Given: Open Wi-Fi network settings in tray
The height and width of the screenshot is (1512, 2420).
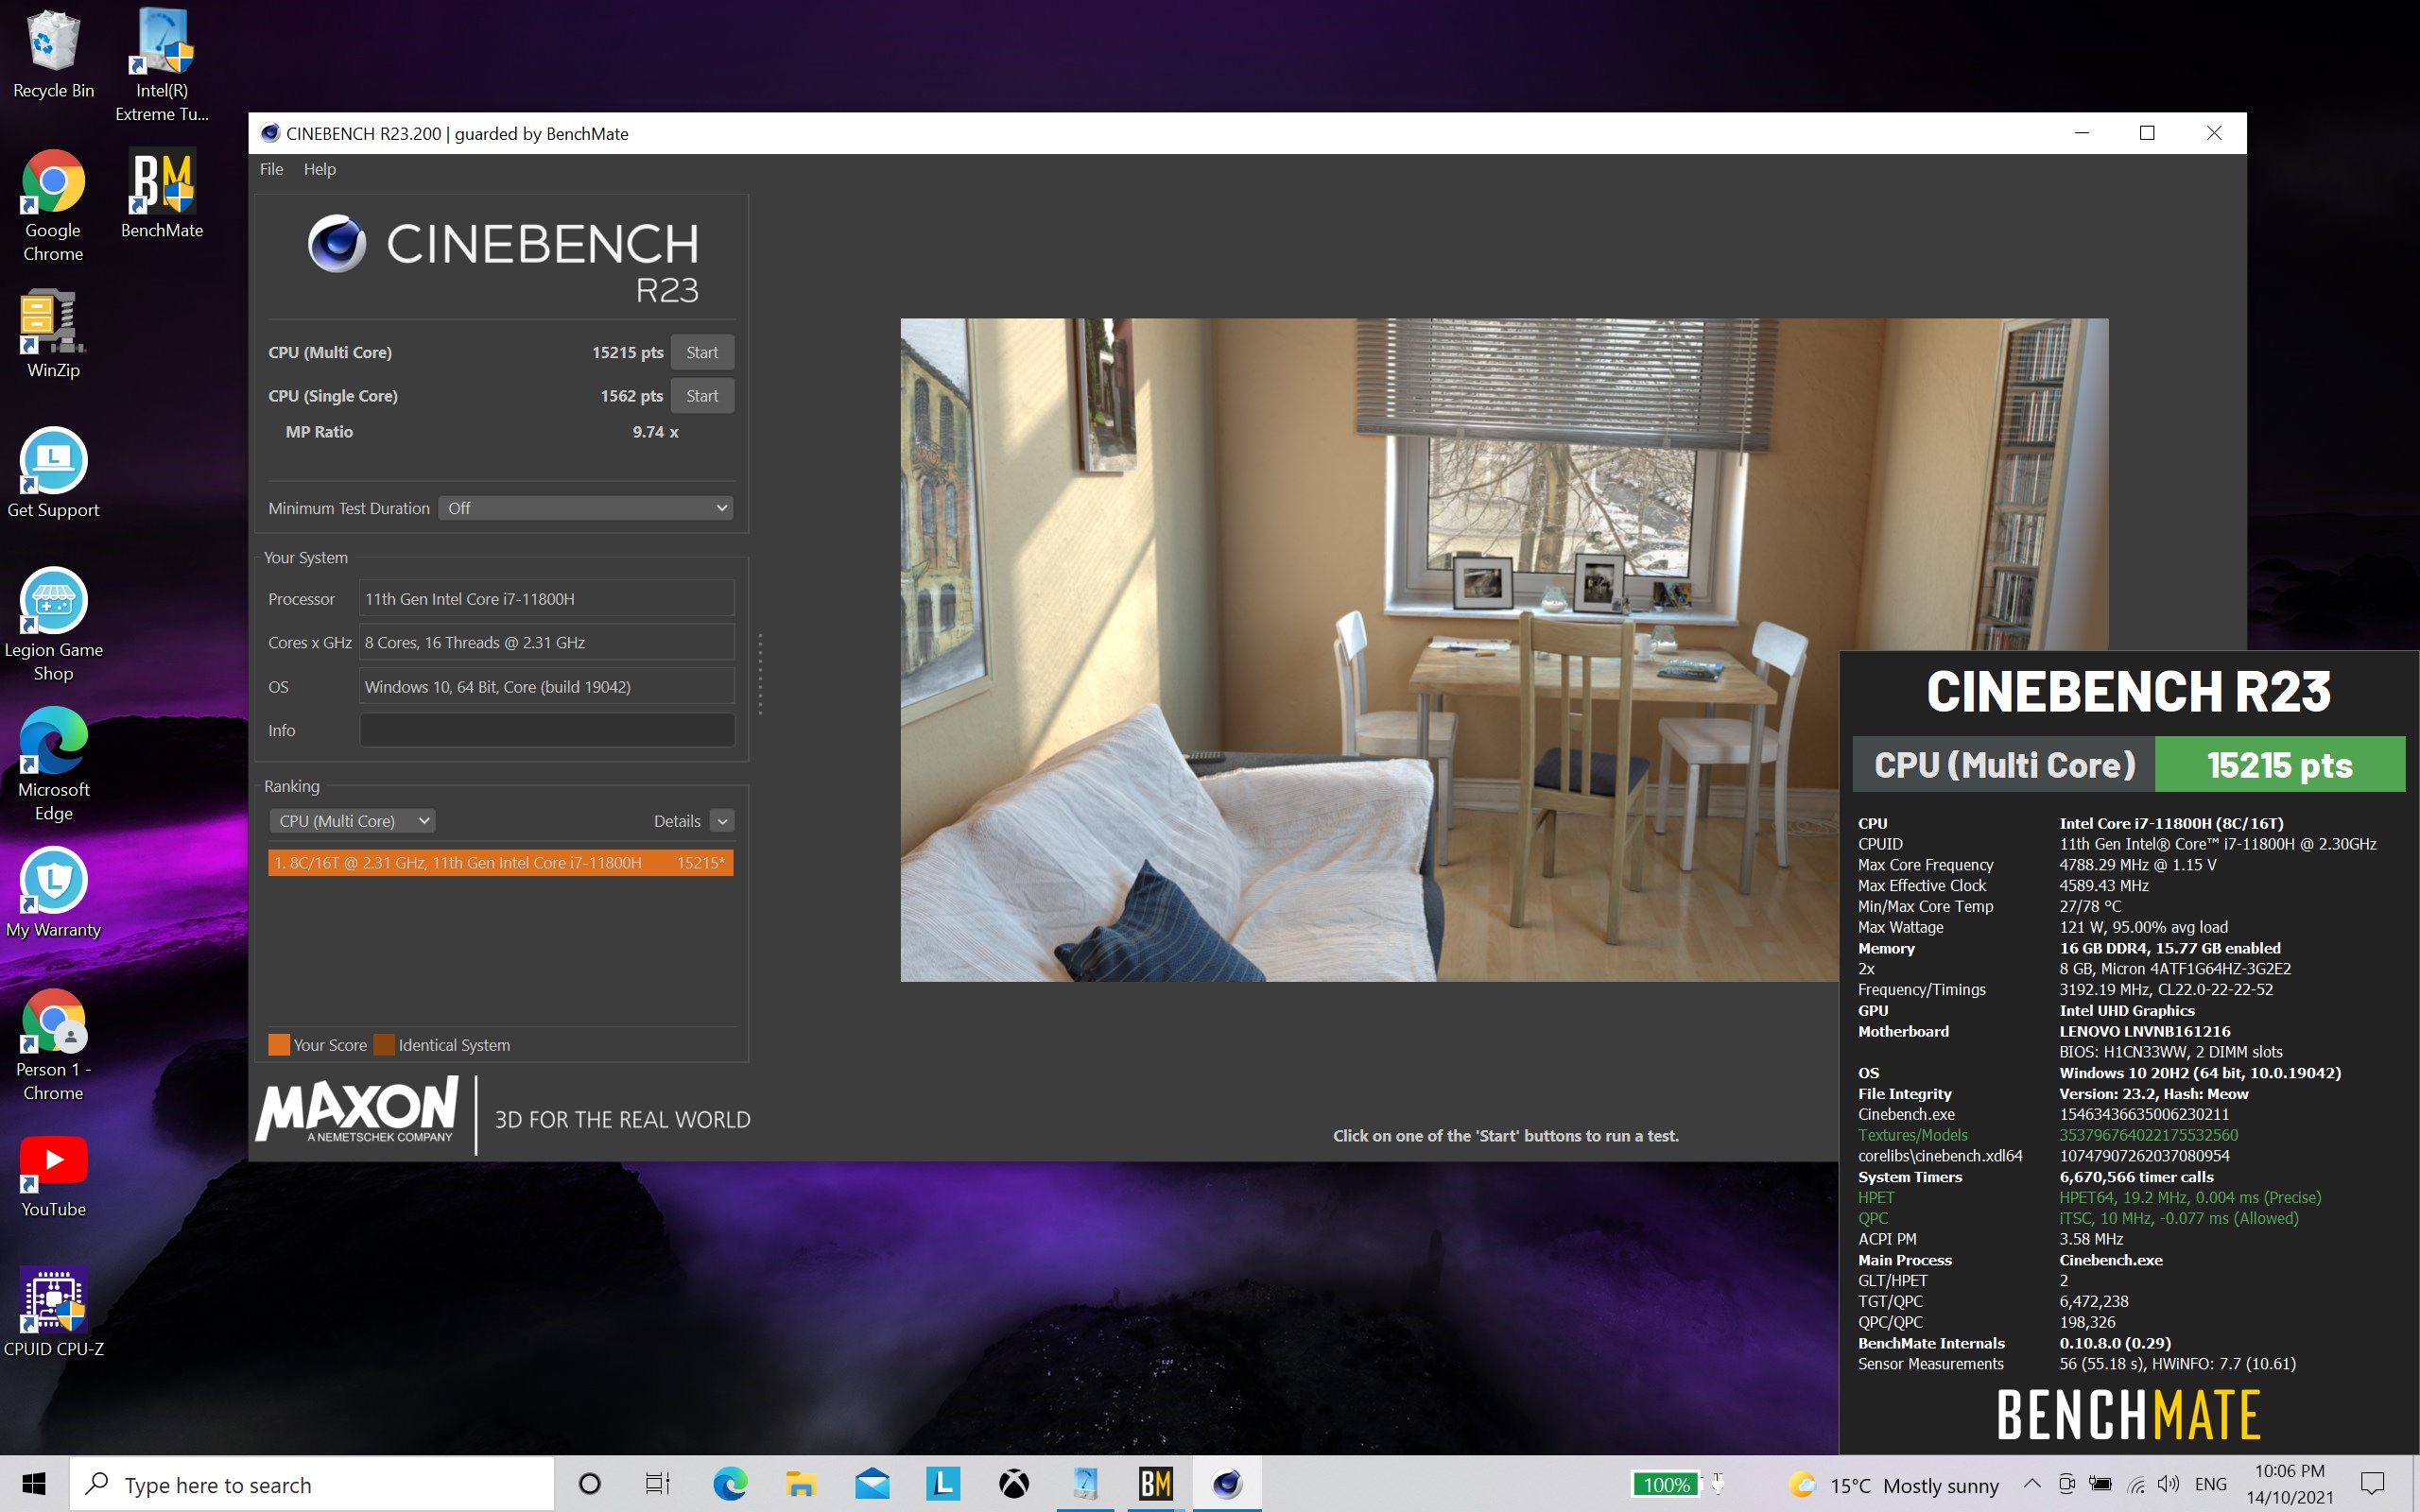Looking at the screenshot, I should click(2135, 1484).
